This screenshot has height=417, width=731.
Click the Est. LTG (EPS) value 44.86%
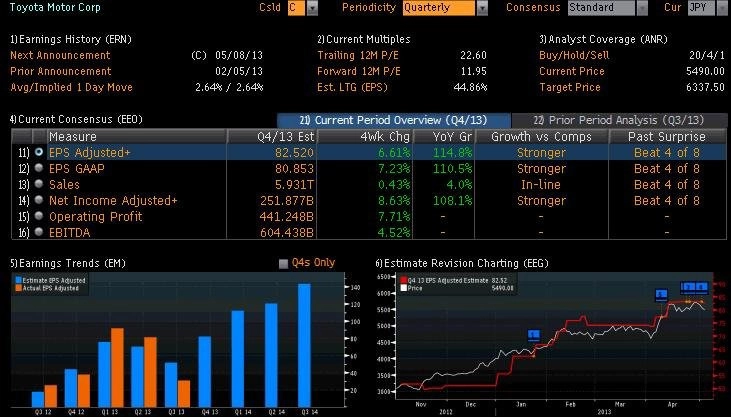(470, 87)
